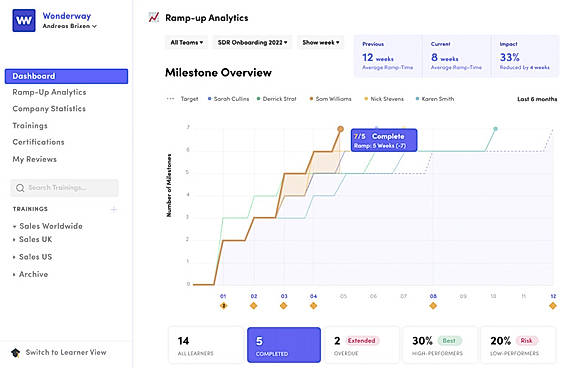Toggle Sarah Cullins series in legend
The width and height of the screenshot is (570, 368).
point(228,99)
